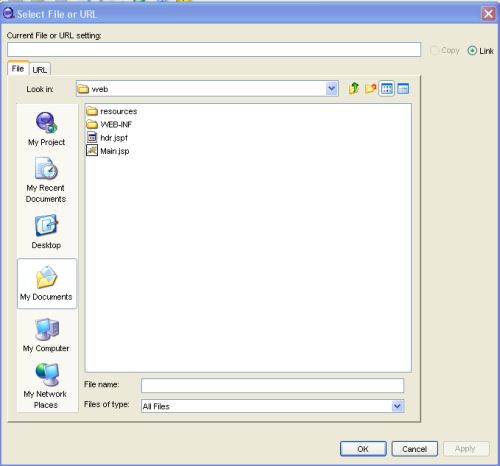Expand the Look in folder dropdown

331,89
